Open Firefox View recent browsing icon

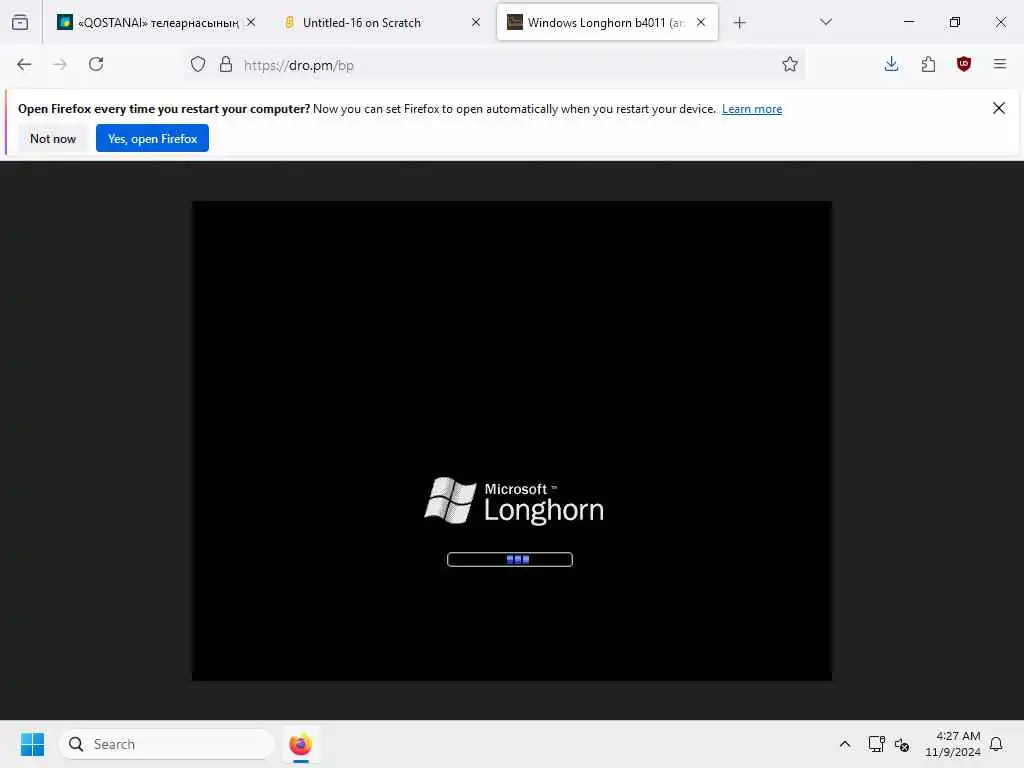[20, 22]
